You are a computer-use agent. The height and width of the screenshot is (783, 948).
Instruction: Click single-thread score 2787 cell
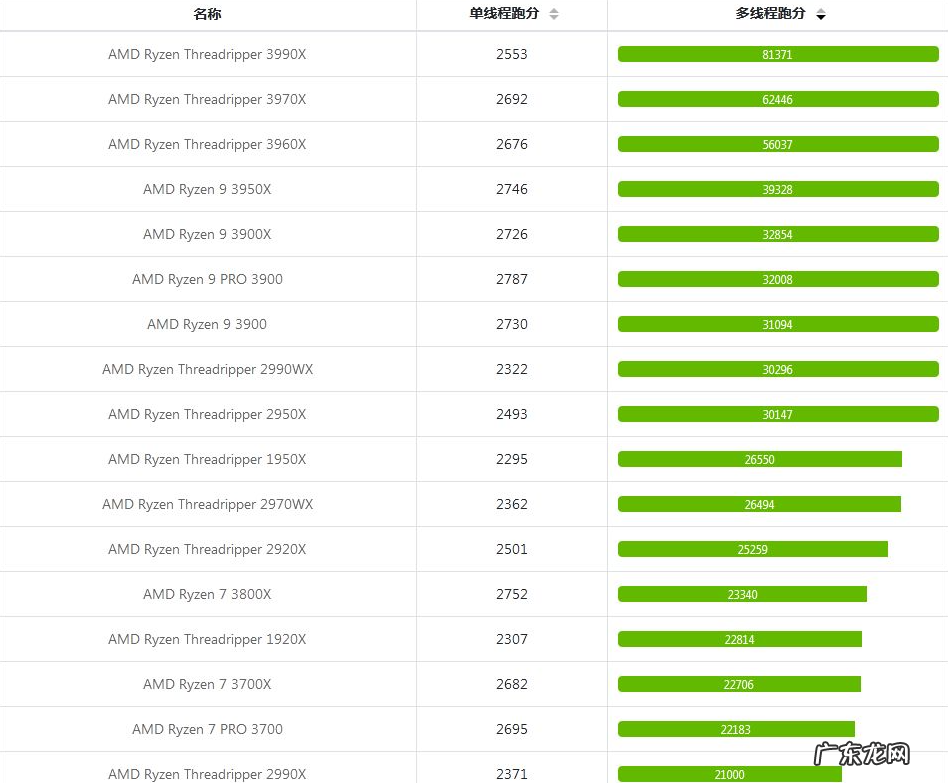[511, 279]
